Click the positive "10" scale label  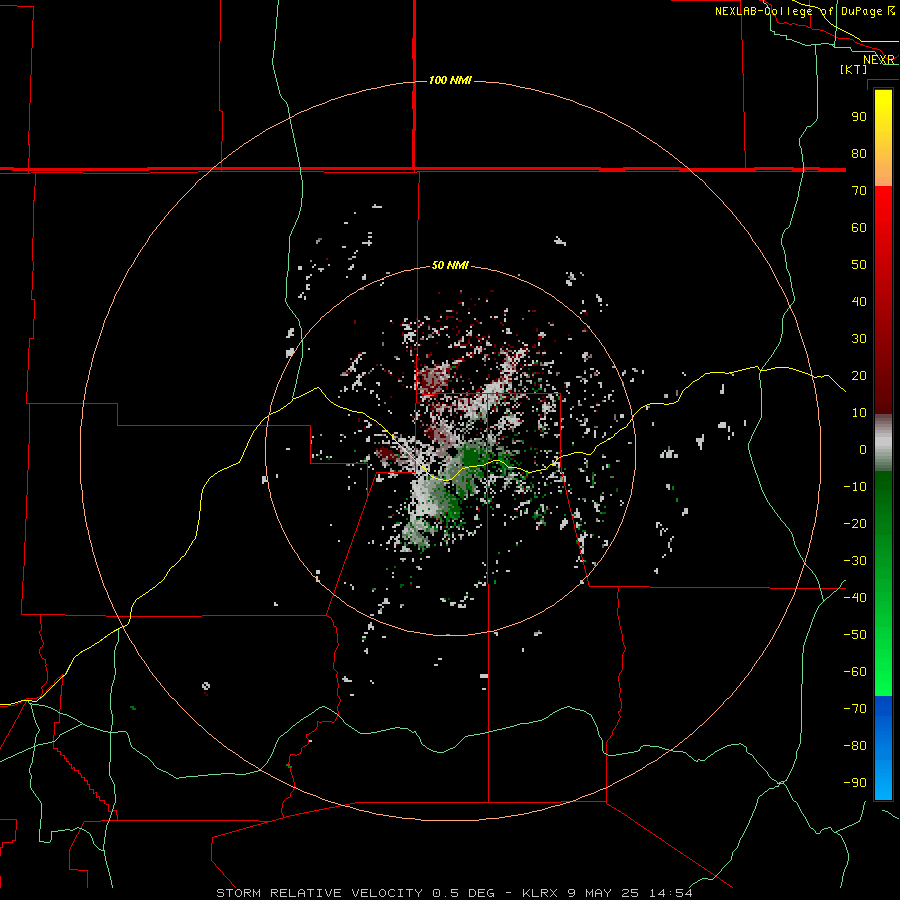click(859, 413)
